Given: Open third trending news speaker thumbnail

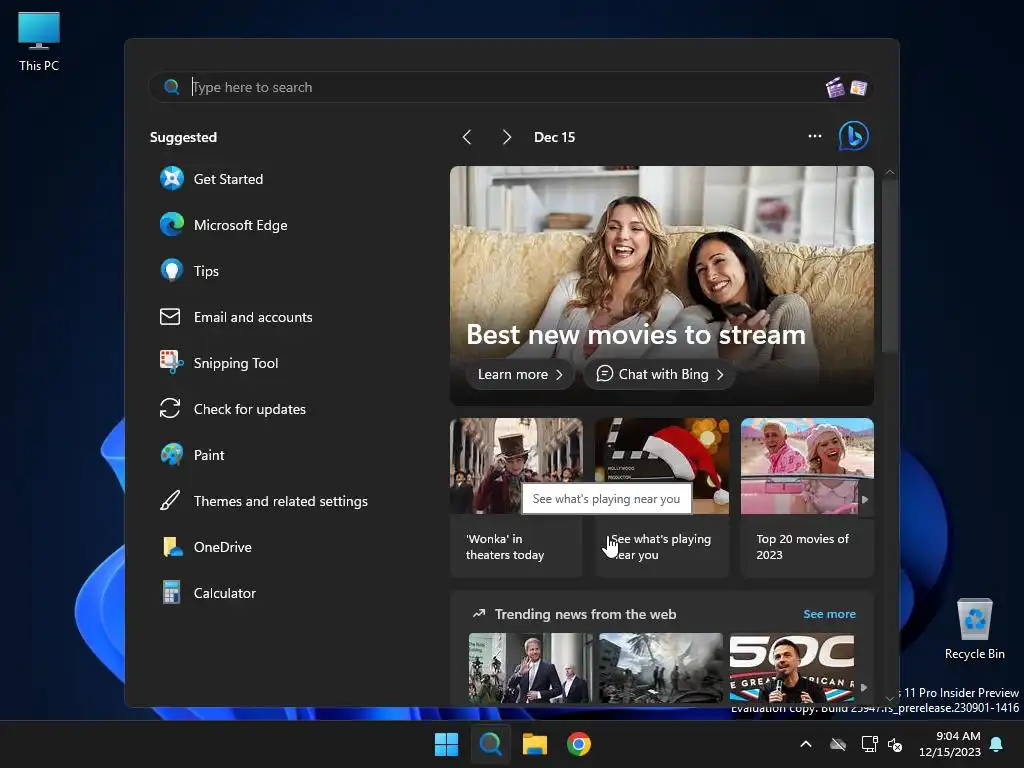Looking at the screenshot, I should (792, 667).
